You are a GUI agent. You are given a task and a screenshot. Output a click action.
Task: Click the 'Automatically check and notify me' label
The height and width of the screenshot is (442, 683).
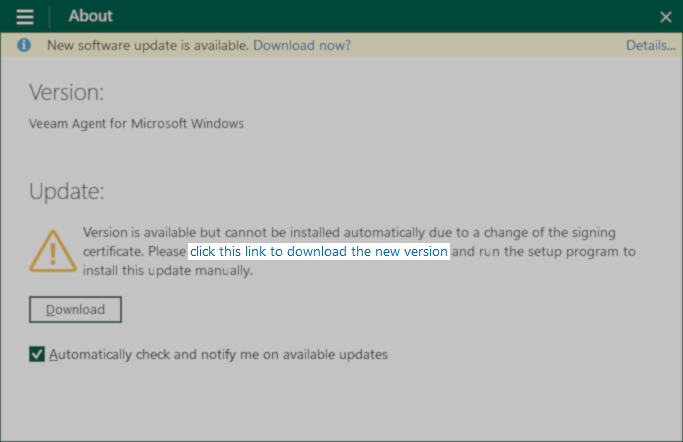pos(218,354)
